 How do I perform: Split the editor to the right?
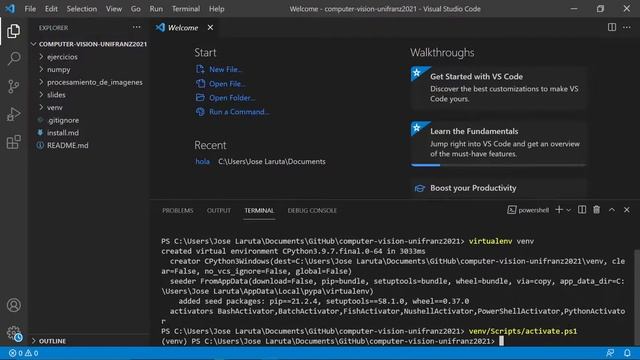(611, 27)
